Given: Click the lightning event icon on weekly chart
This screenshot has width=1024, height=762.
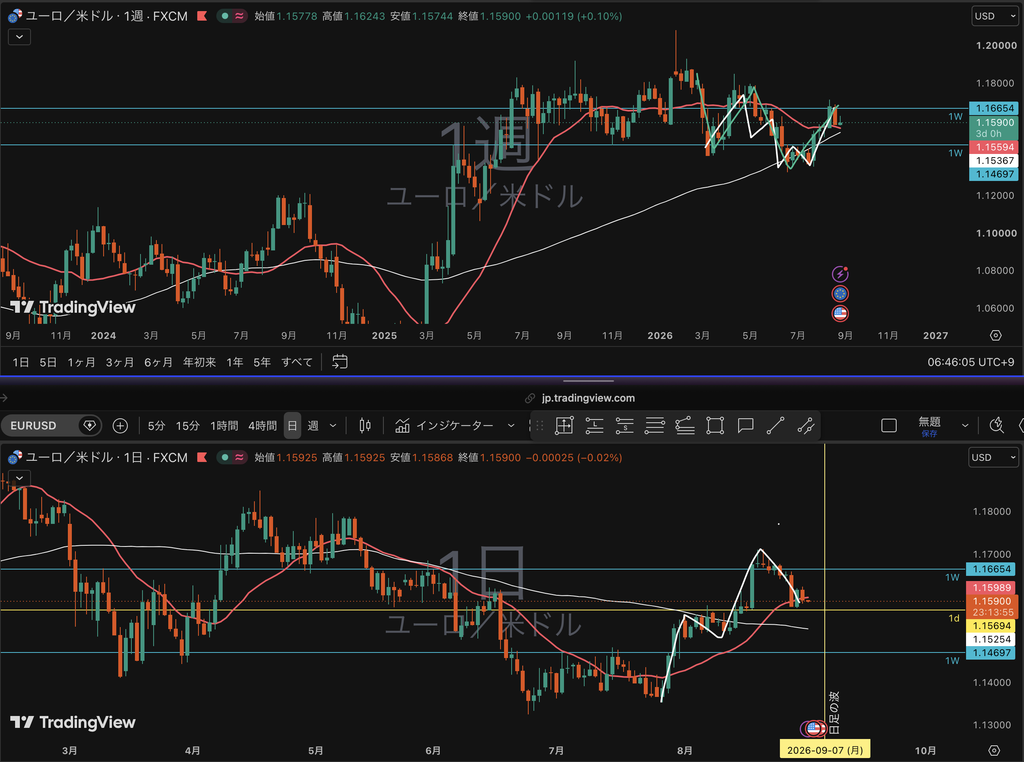Looking at the screenshot, I should 840,274.
